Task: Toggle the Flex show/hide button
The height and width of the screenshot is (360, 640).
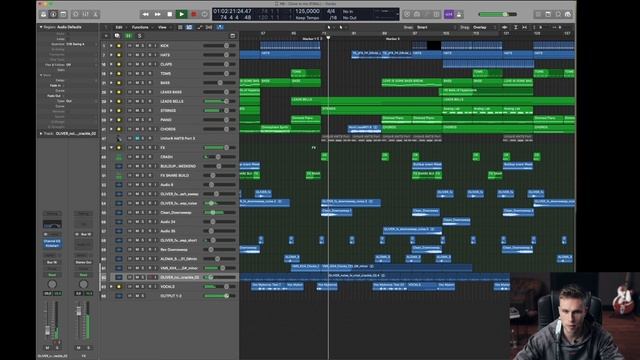Action: [209, 27]
